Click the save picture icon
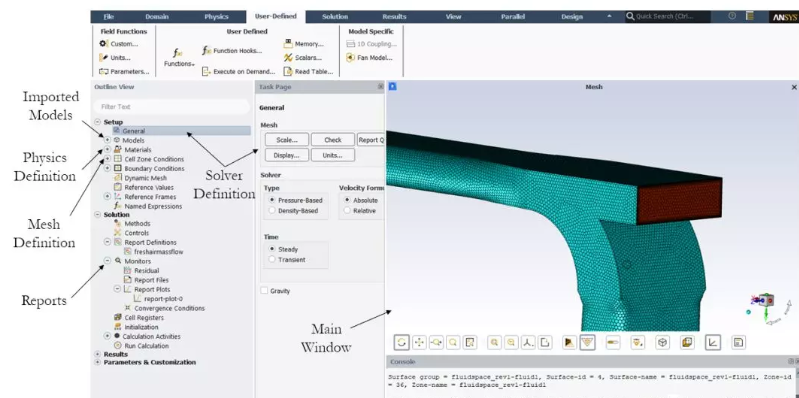 (738, 342)
